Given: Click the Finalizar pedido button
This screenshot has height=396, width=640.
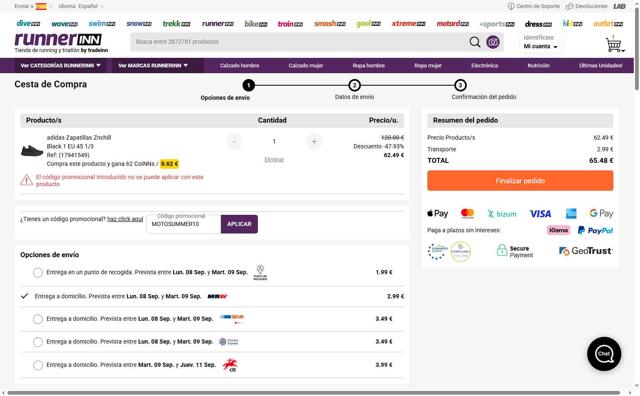Looking at the screenshot, I should [520, 180].
